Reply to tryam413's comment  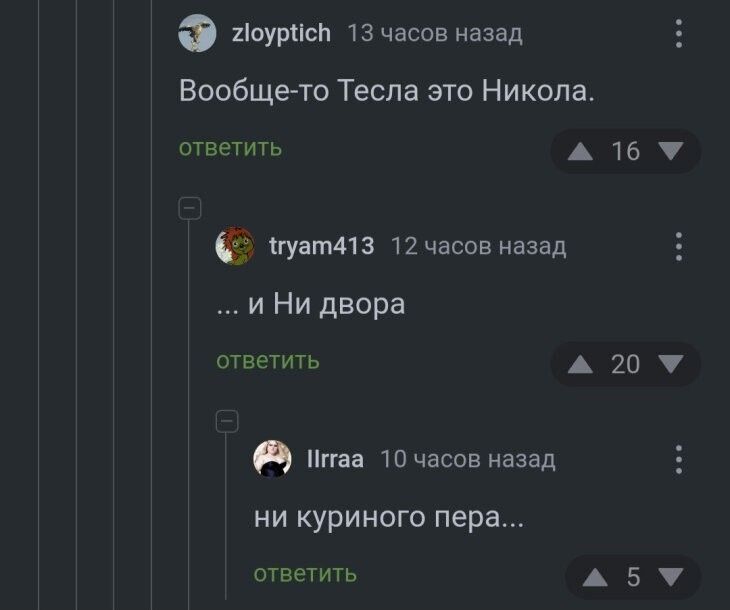click(268, 360)
